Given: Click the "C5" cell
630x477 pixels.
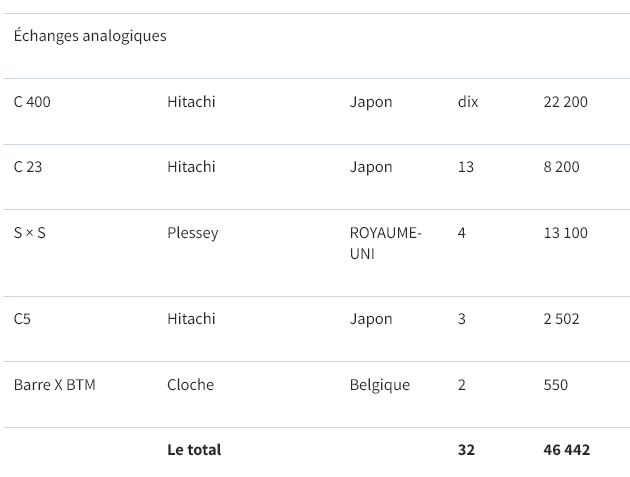Looking at the screenshot, I should pos(22,319).
